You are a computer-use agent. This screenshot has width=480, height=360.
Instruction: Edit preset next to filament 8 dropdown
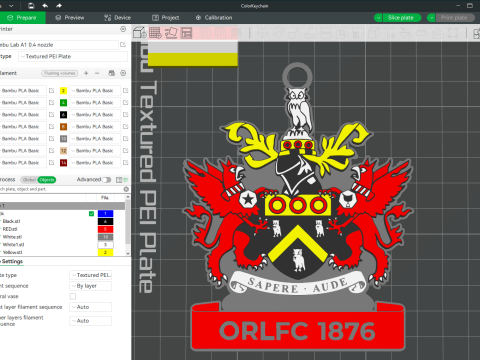click(126, 127)
